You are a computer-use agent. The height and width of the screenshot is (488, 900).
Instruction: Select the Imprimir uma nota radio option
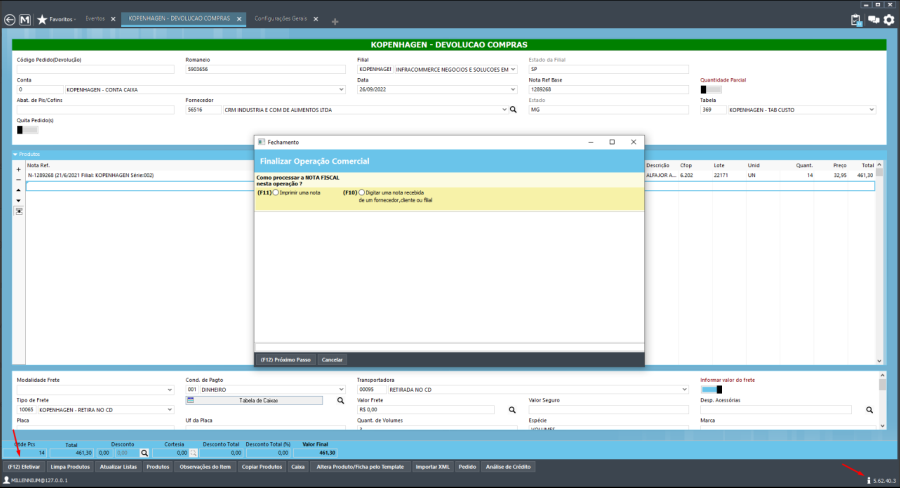[x=276, y=193]
